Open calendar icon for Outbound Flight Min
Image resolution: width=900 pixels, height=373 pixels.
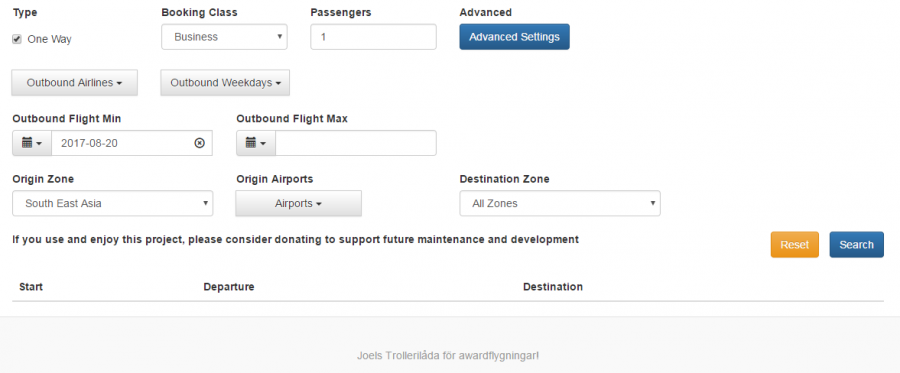click(32, 143)
